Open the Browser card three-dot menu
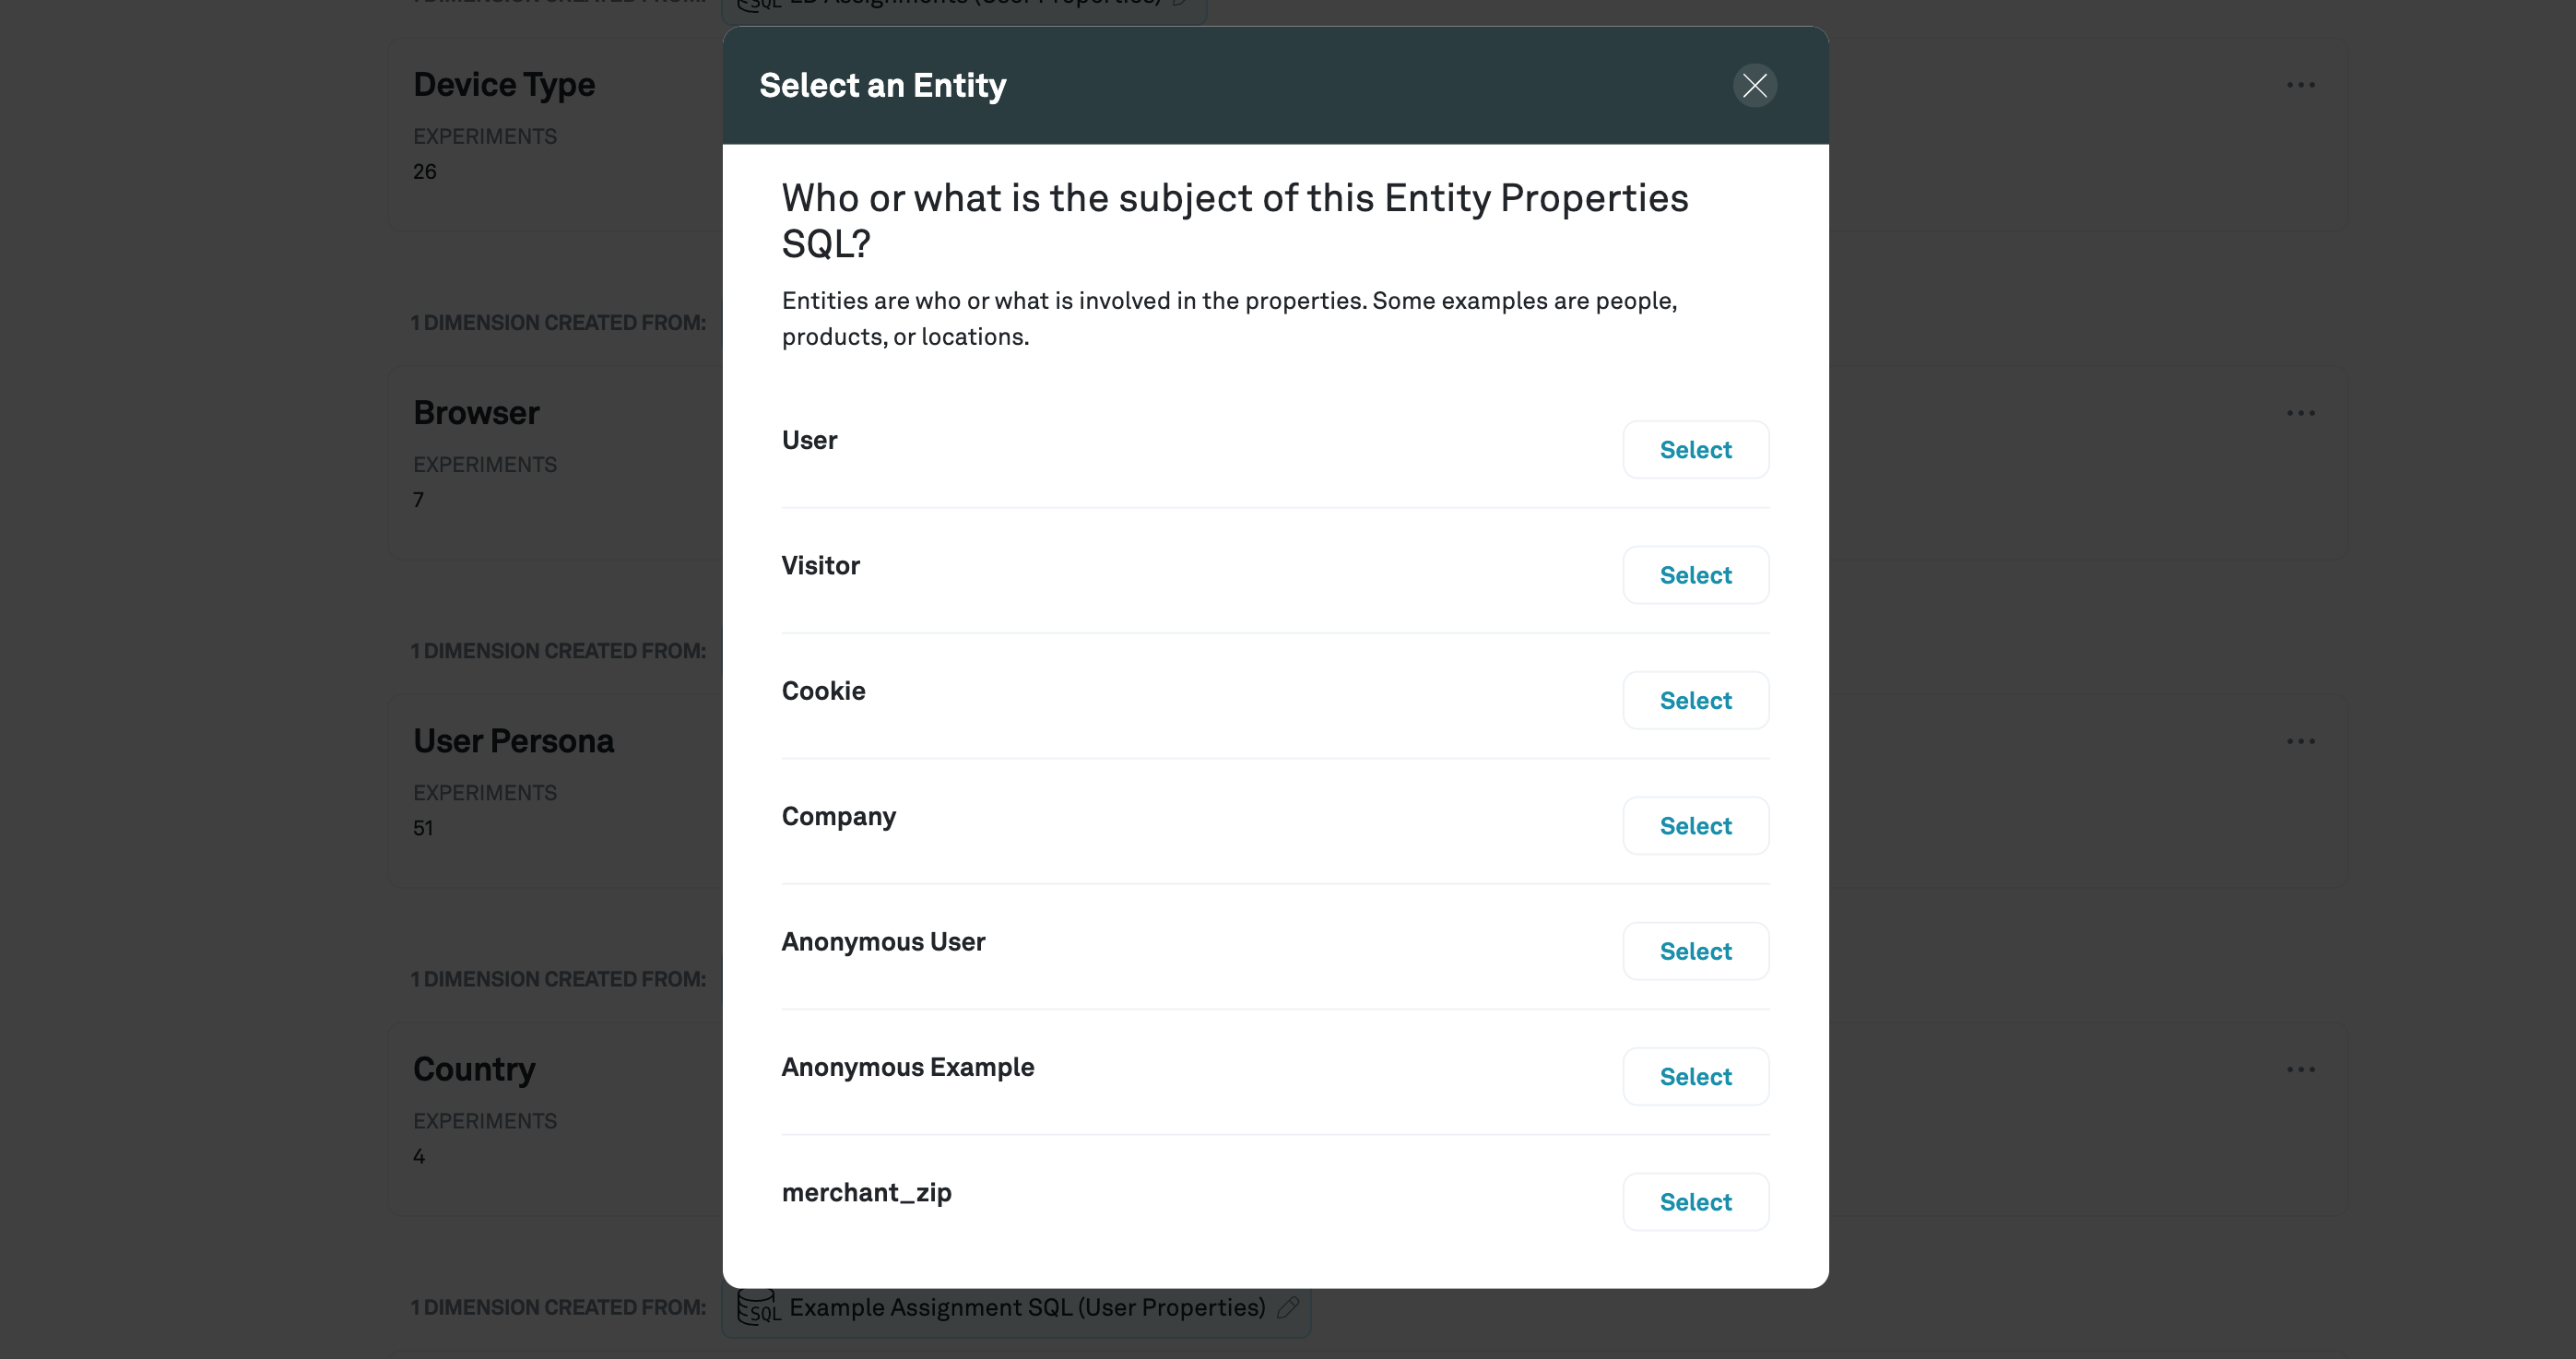Image resolution: width=2576 pixels, height=1359 pixels. (x=2300, y=413)
